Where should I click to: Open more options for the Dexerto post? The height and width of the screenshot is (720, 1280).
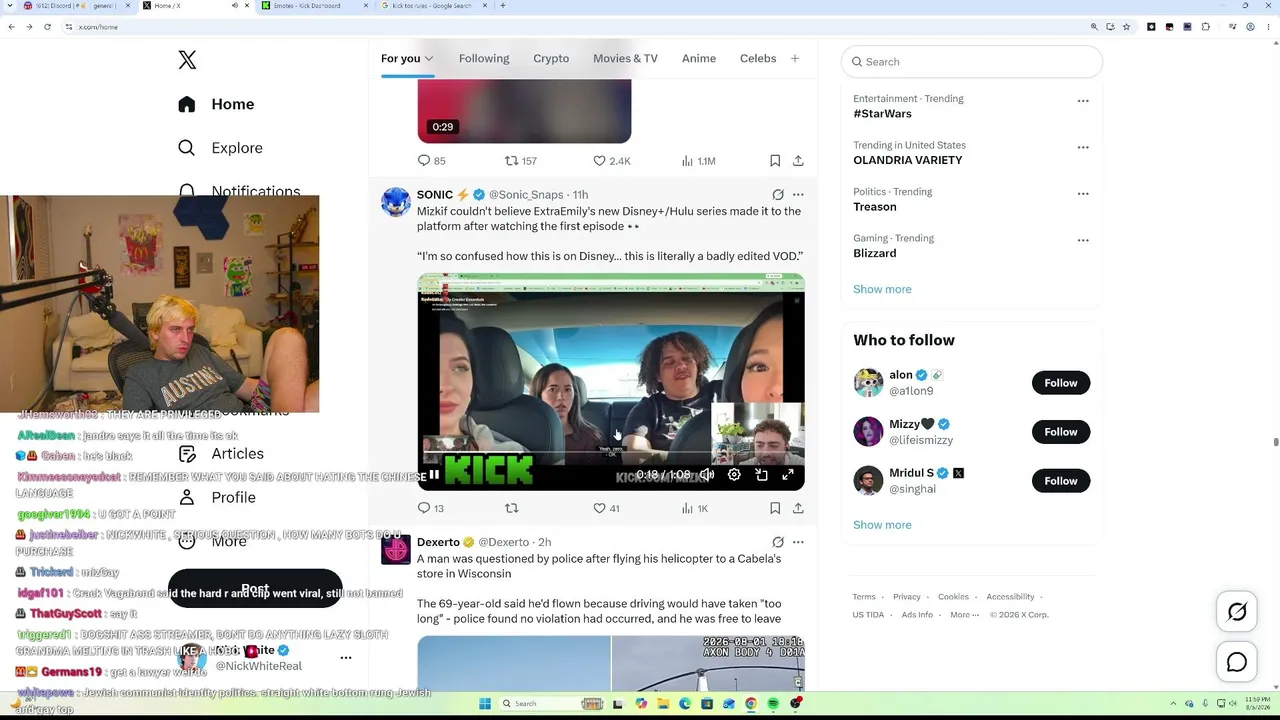click(x=798, y=542)
